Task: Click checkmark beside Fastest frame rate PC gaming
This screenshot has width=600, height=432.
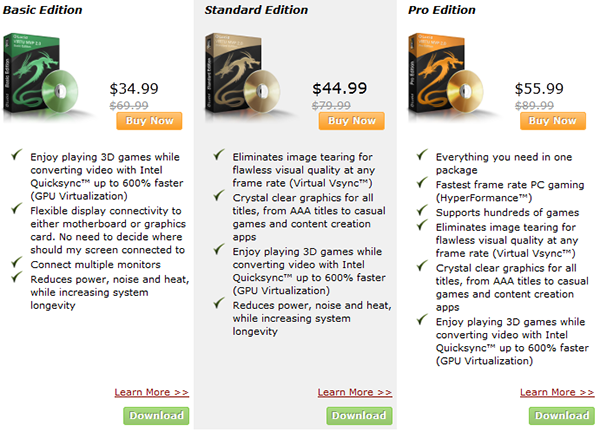Action: pyautogui.click(x=422, y=183)
